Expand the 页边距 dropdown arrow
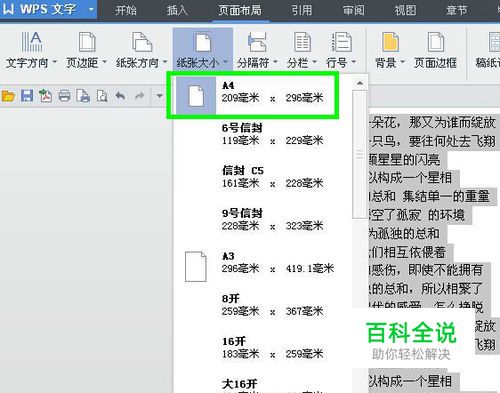The image size is (500, 393). click(104, 62)
